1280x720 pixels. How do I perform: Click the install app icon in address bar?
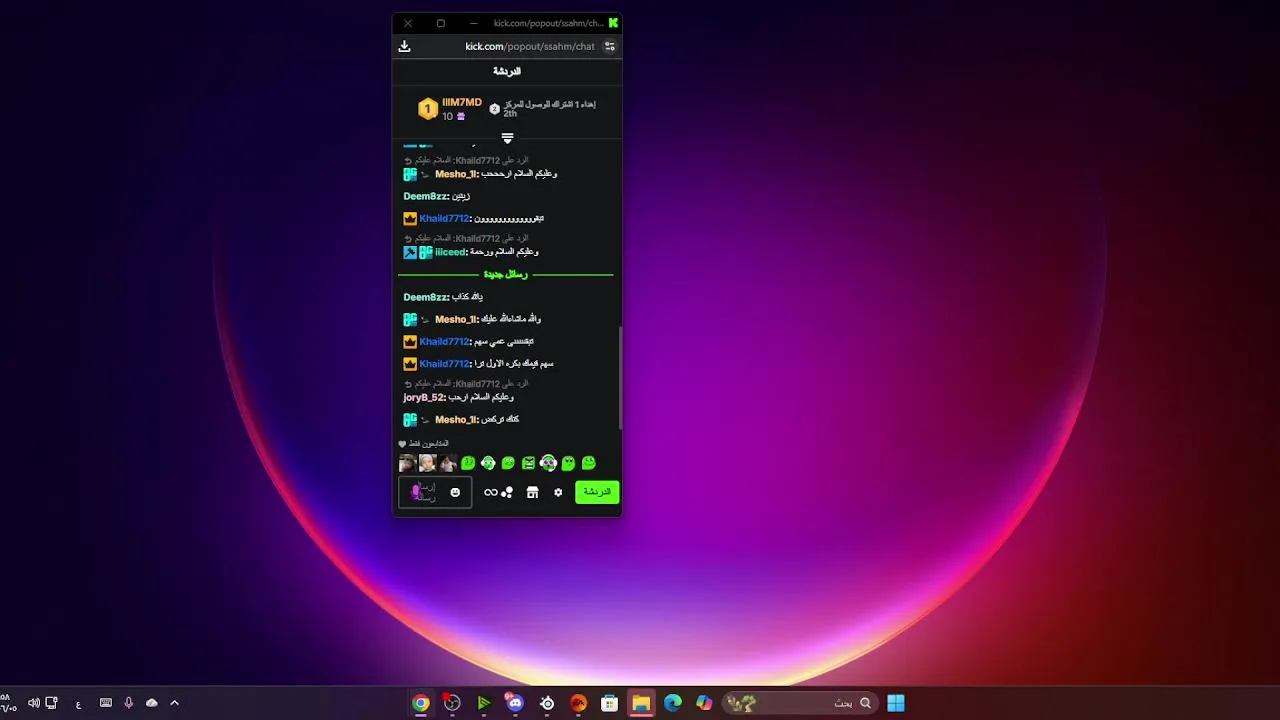pos(404,46)
